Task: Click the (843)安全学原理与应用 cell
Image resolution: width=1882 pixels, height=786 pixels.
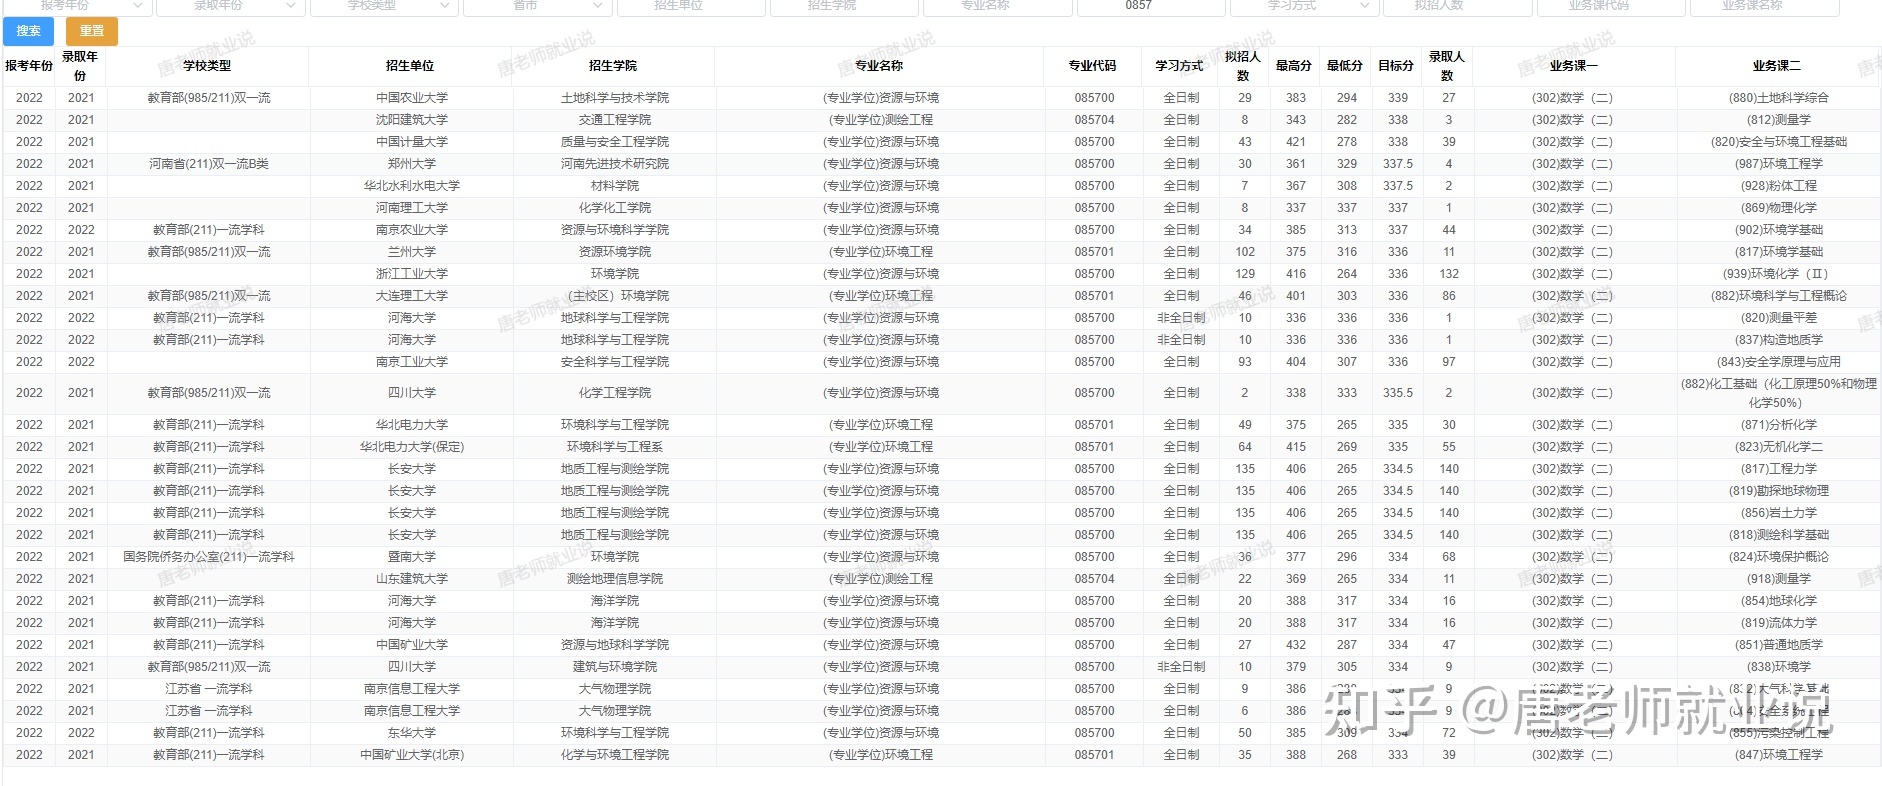Action: point(1778,362)
